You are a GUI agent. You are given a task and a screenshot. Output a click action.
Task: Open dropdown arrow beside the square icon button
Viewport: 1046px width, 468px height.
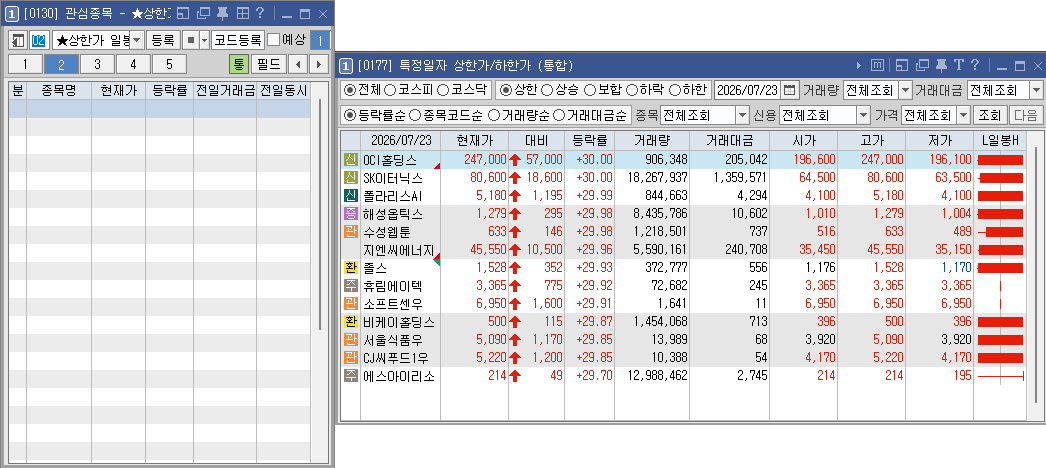204,40
